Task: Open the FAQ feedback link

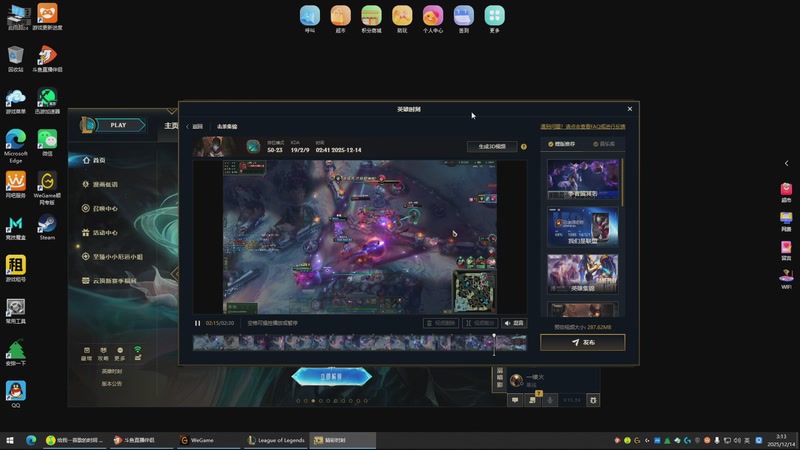Action: pyautogui.click(x=583, y=127)
